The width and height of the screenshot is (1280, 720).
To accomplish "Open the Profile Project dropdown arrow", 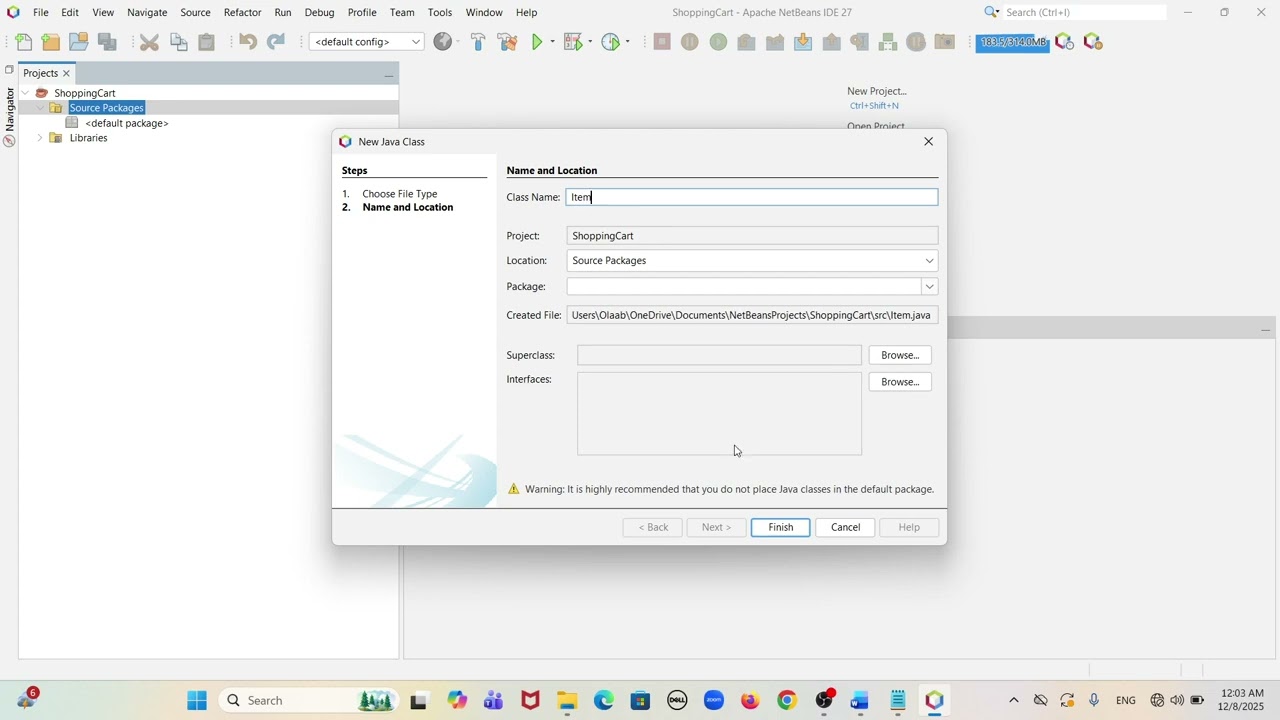I will (x=627, y=42).
